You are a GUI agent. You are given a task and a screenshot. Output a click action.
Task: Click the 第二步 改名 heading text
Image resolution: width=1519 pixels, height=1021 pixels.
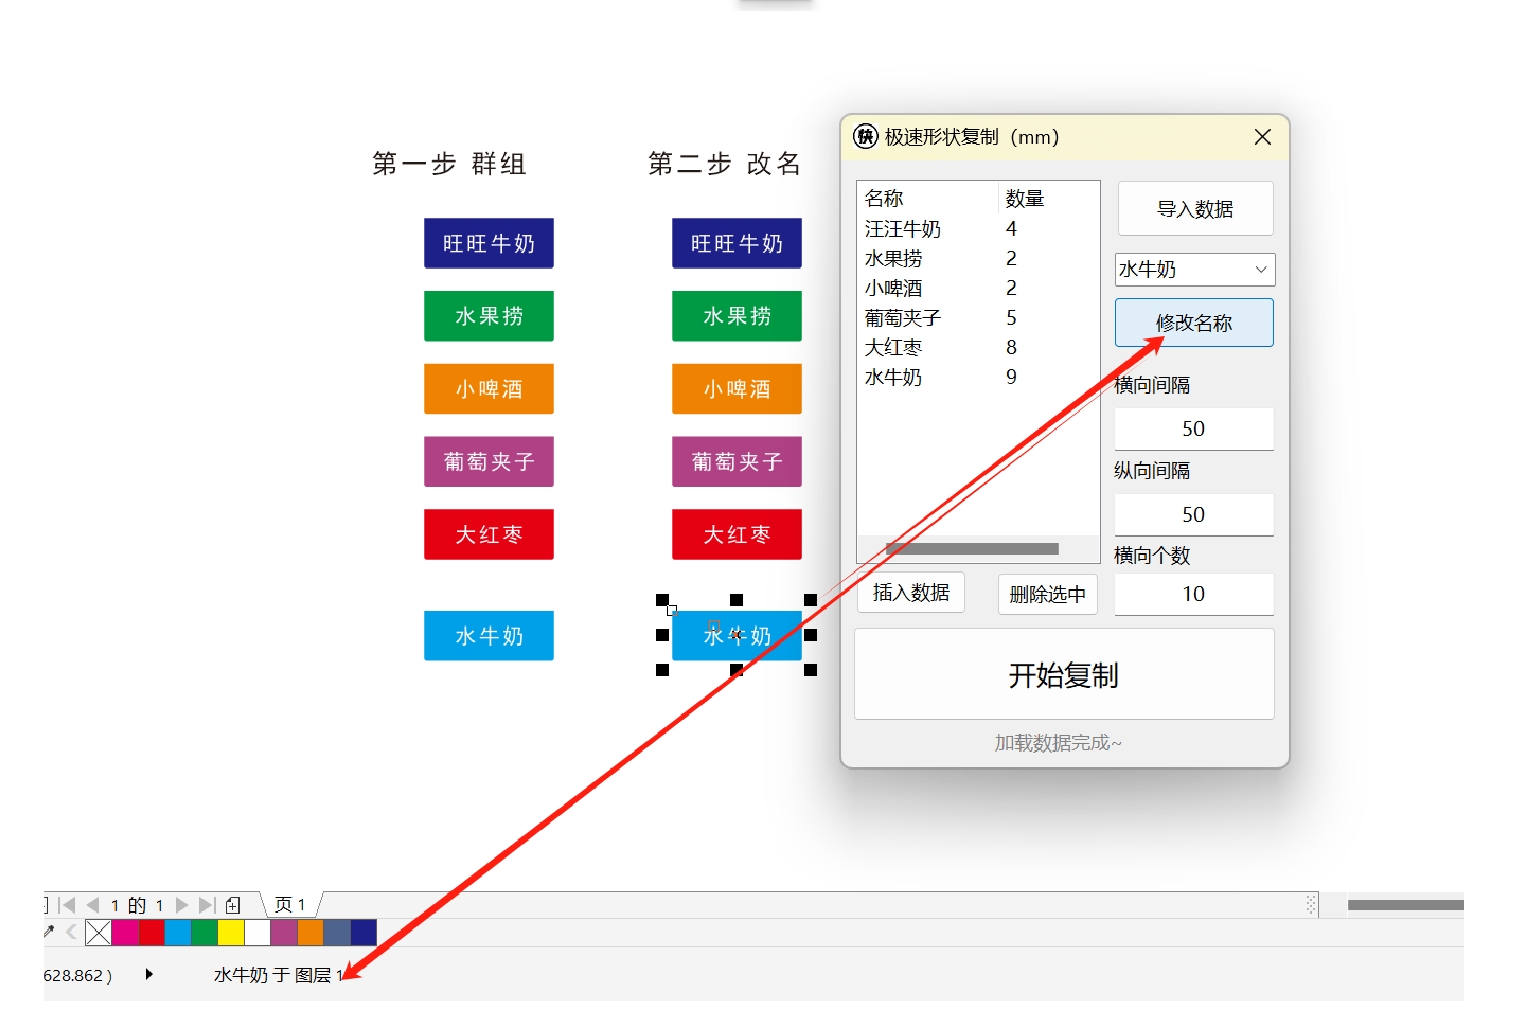tap(725, 163)
